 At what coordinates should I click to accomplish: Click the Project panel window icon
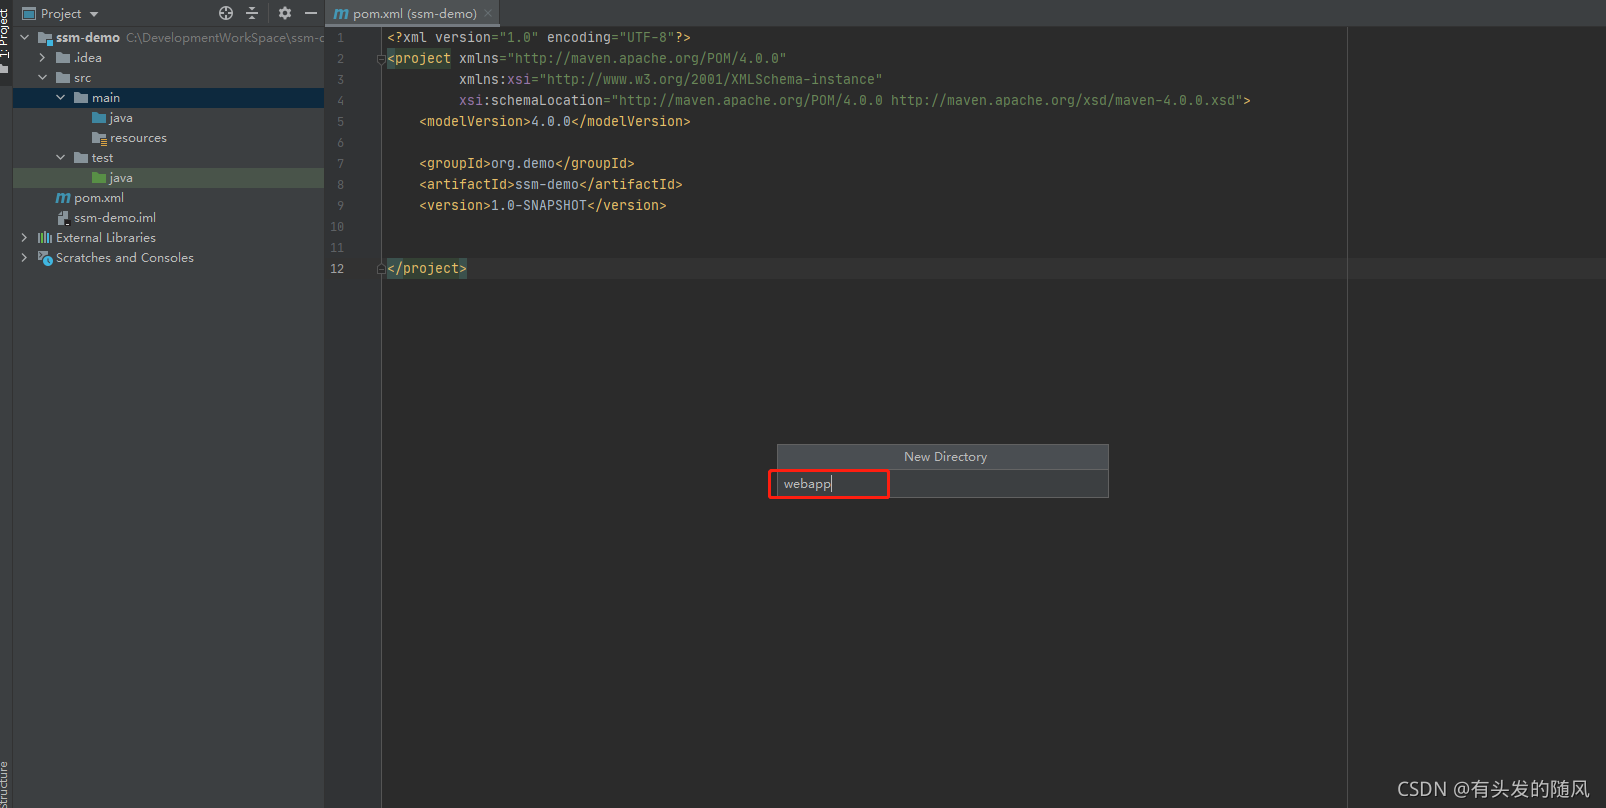pyautogui.click(x=29, y=14)
